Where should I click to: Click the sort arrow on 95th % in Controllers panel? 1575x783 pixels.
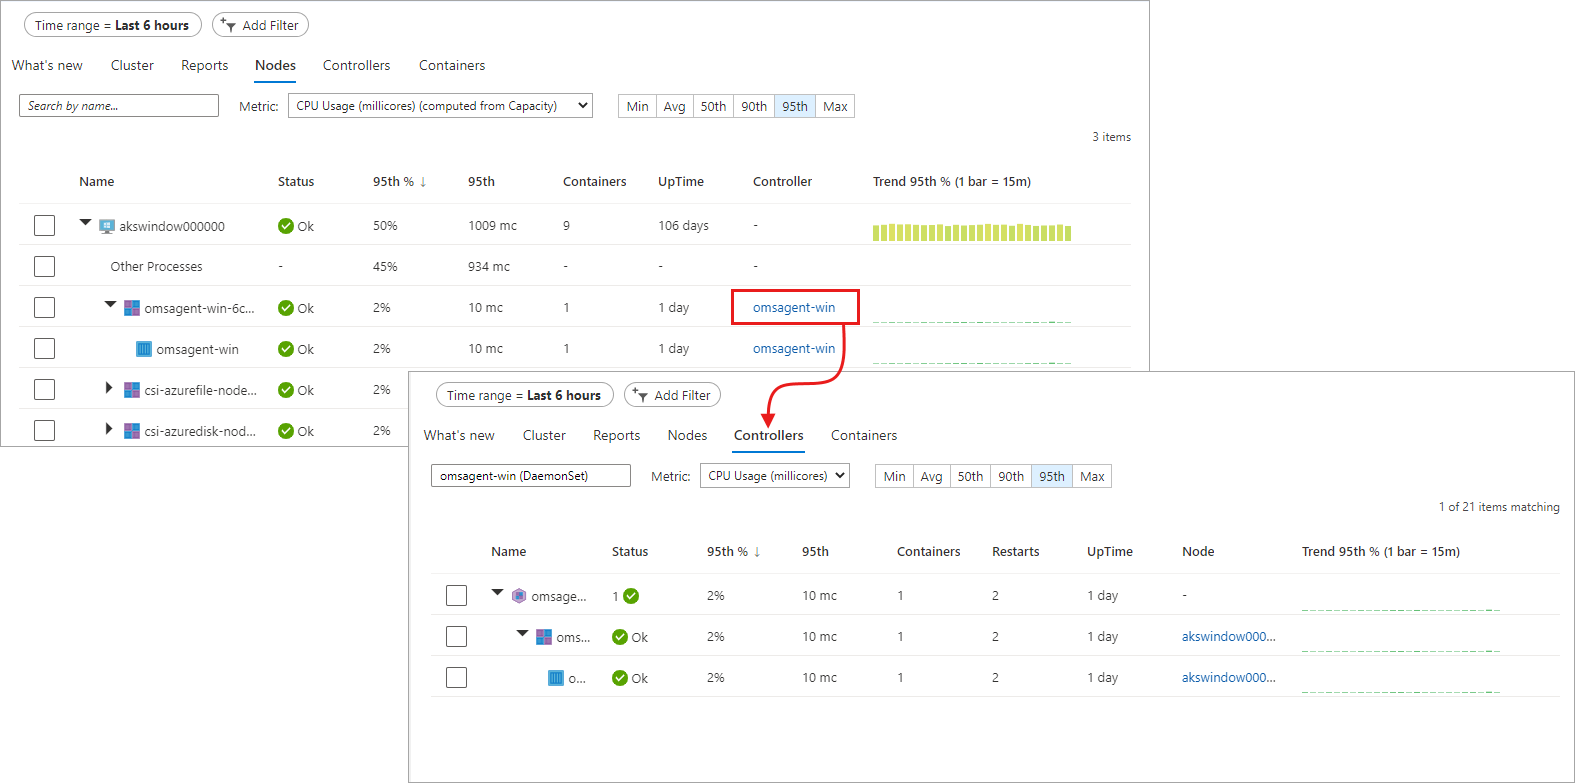(757, 552)
